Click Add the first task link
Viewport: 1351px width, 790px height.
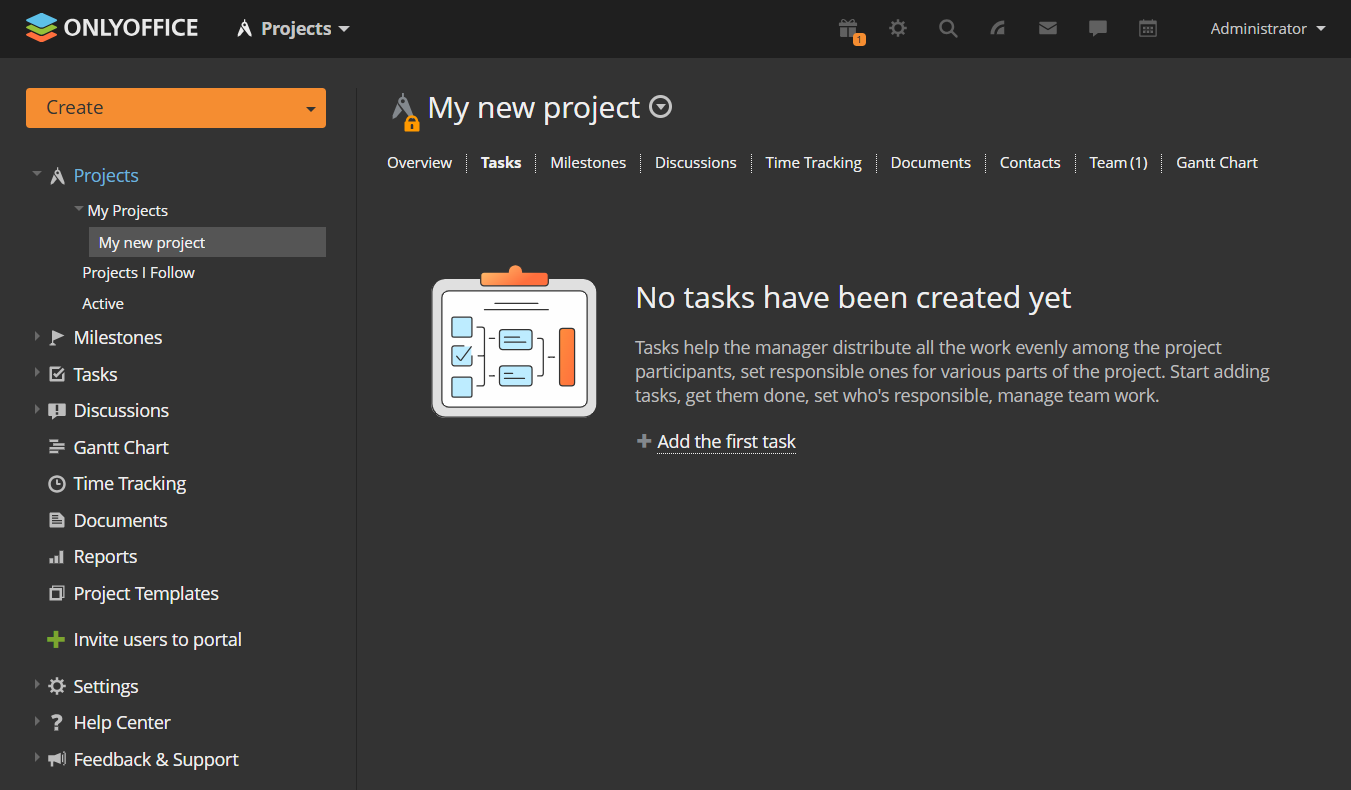(x=726, y=442)
